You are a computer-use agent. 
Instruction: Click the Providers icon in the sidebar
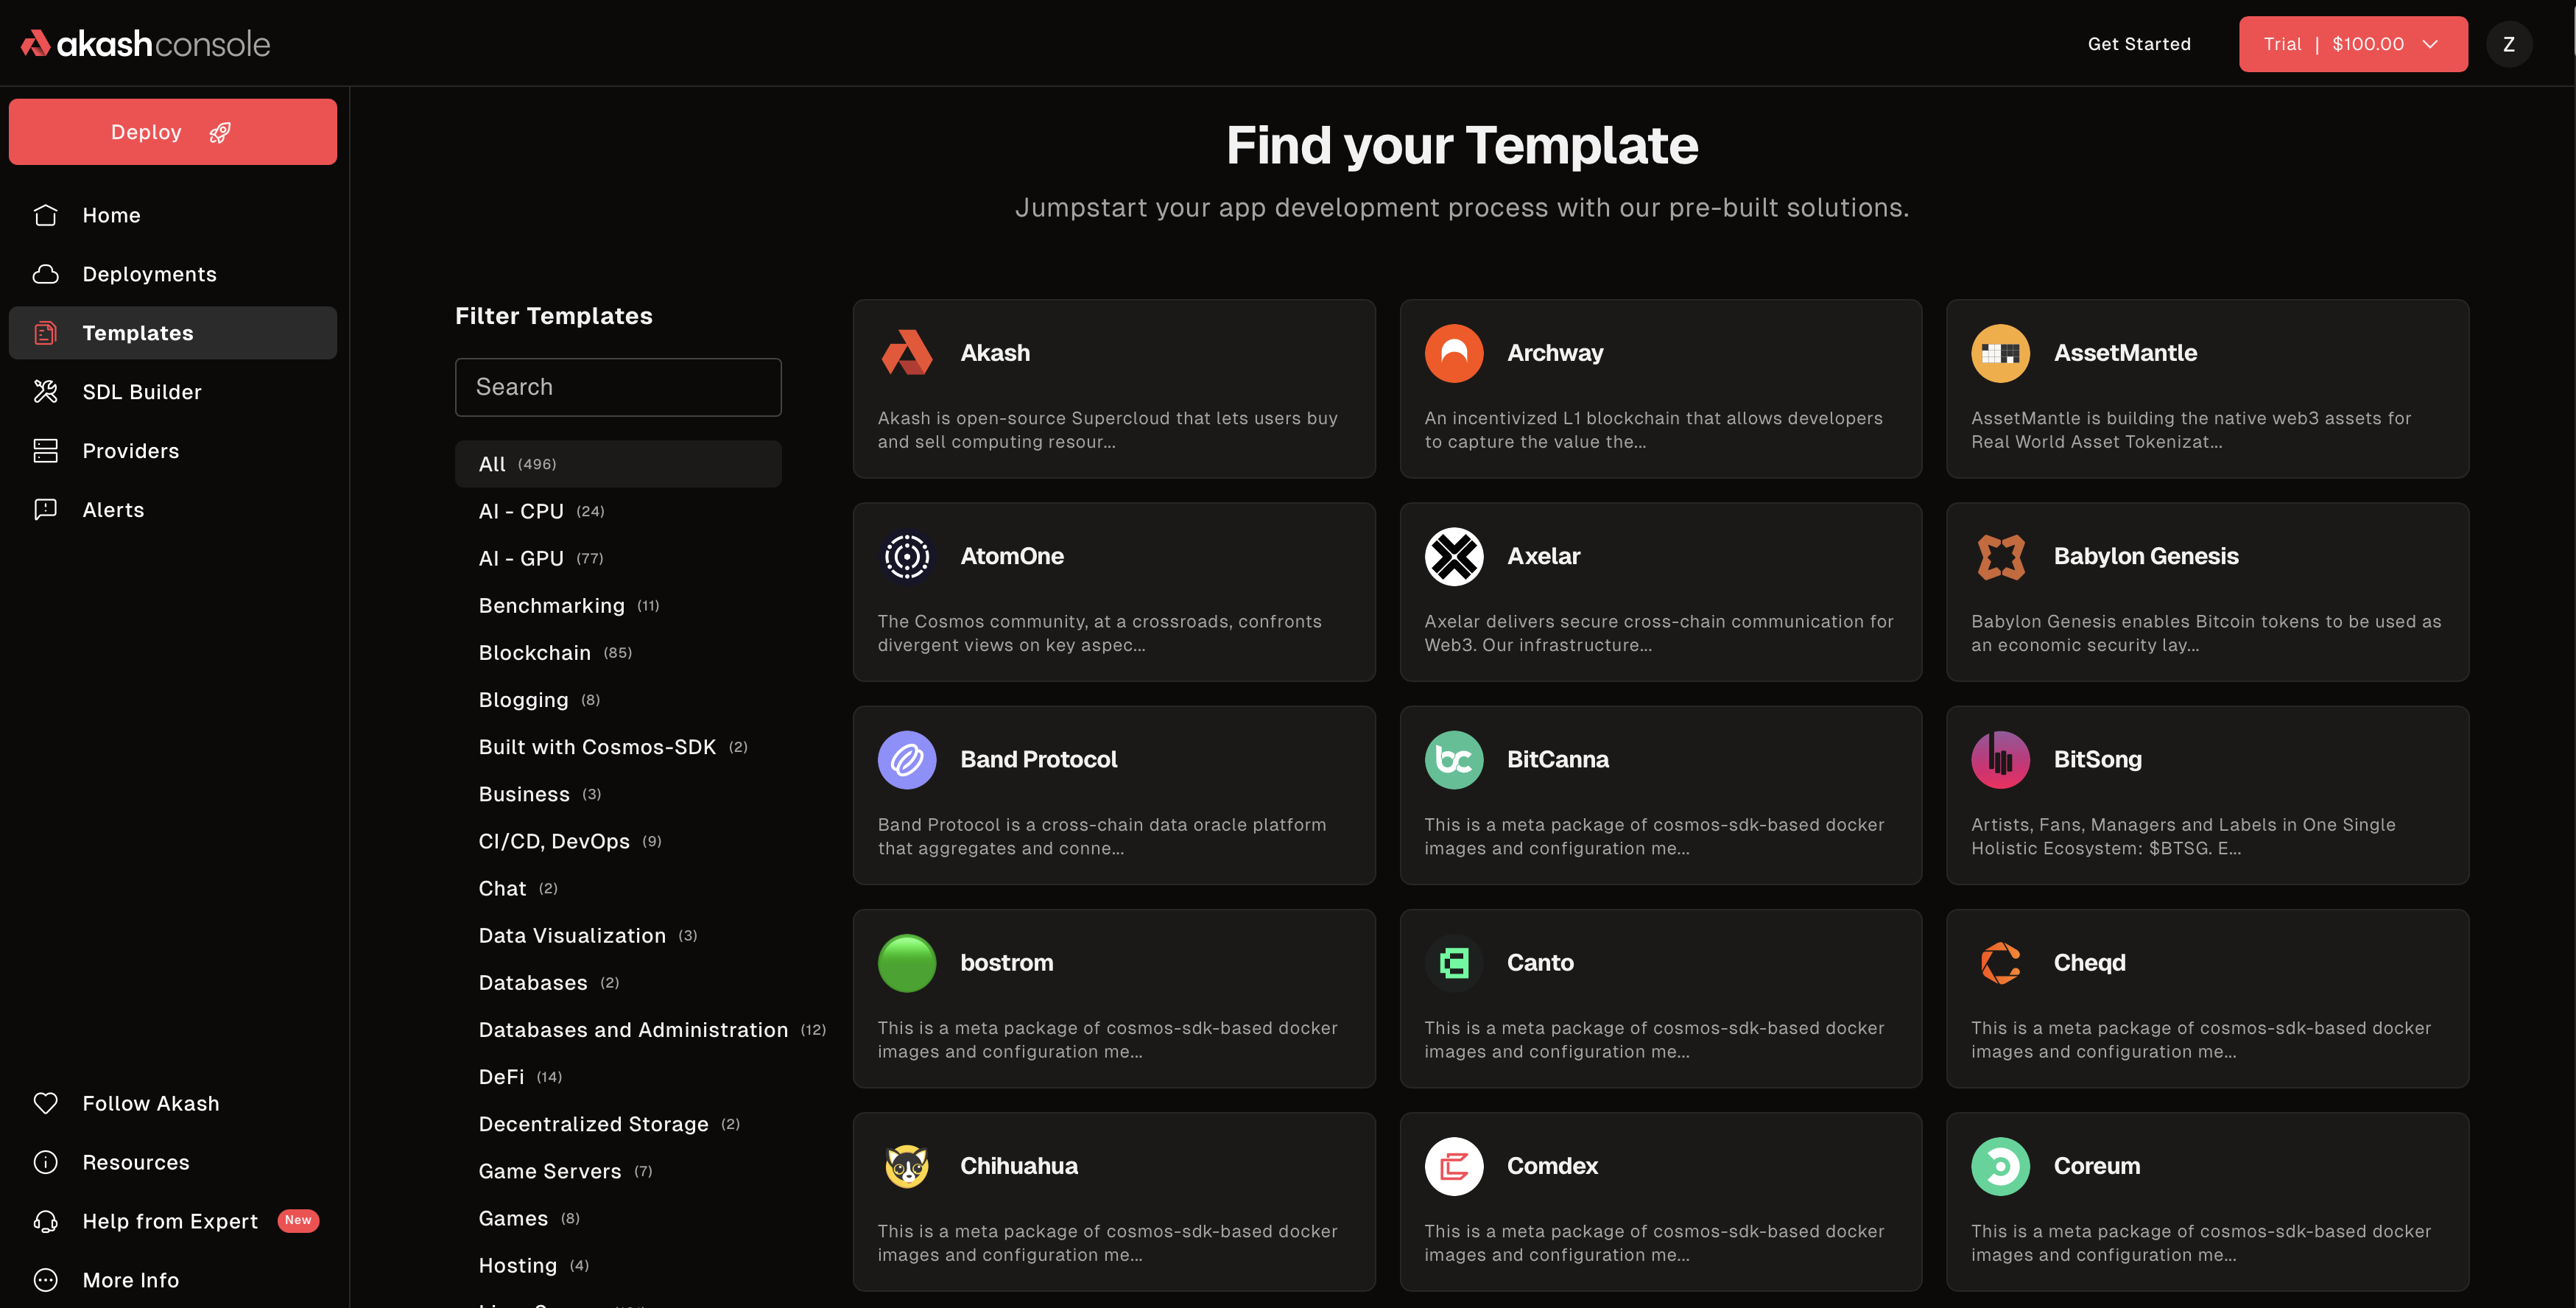[46, 450]
